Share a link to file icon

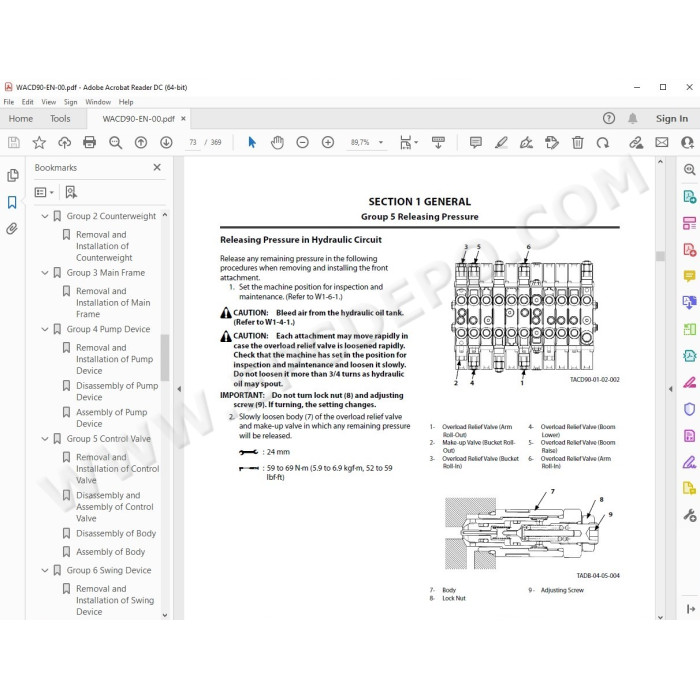pyautogui.click(x=636, y=142)
